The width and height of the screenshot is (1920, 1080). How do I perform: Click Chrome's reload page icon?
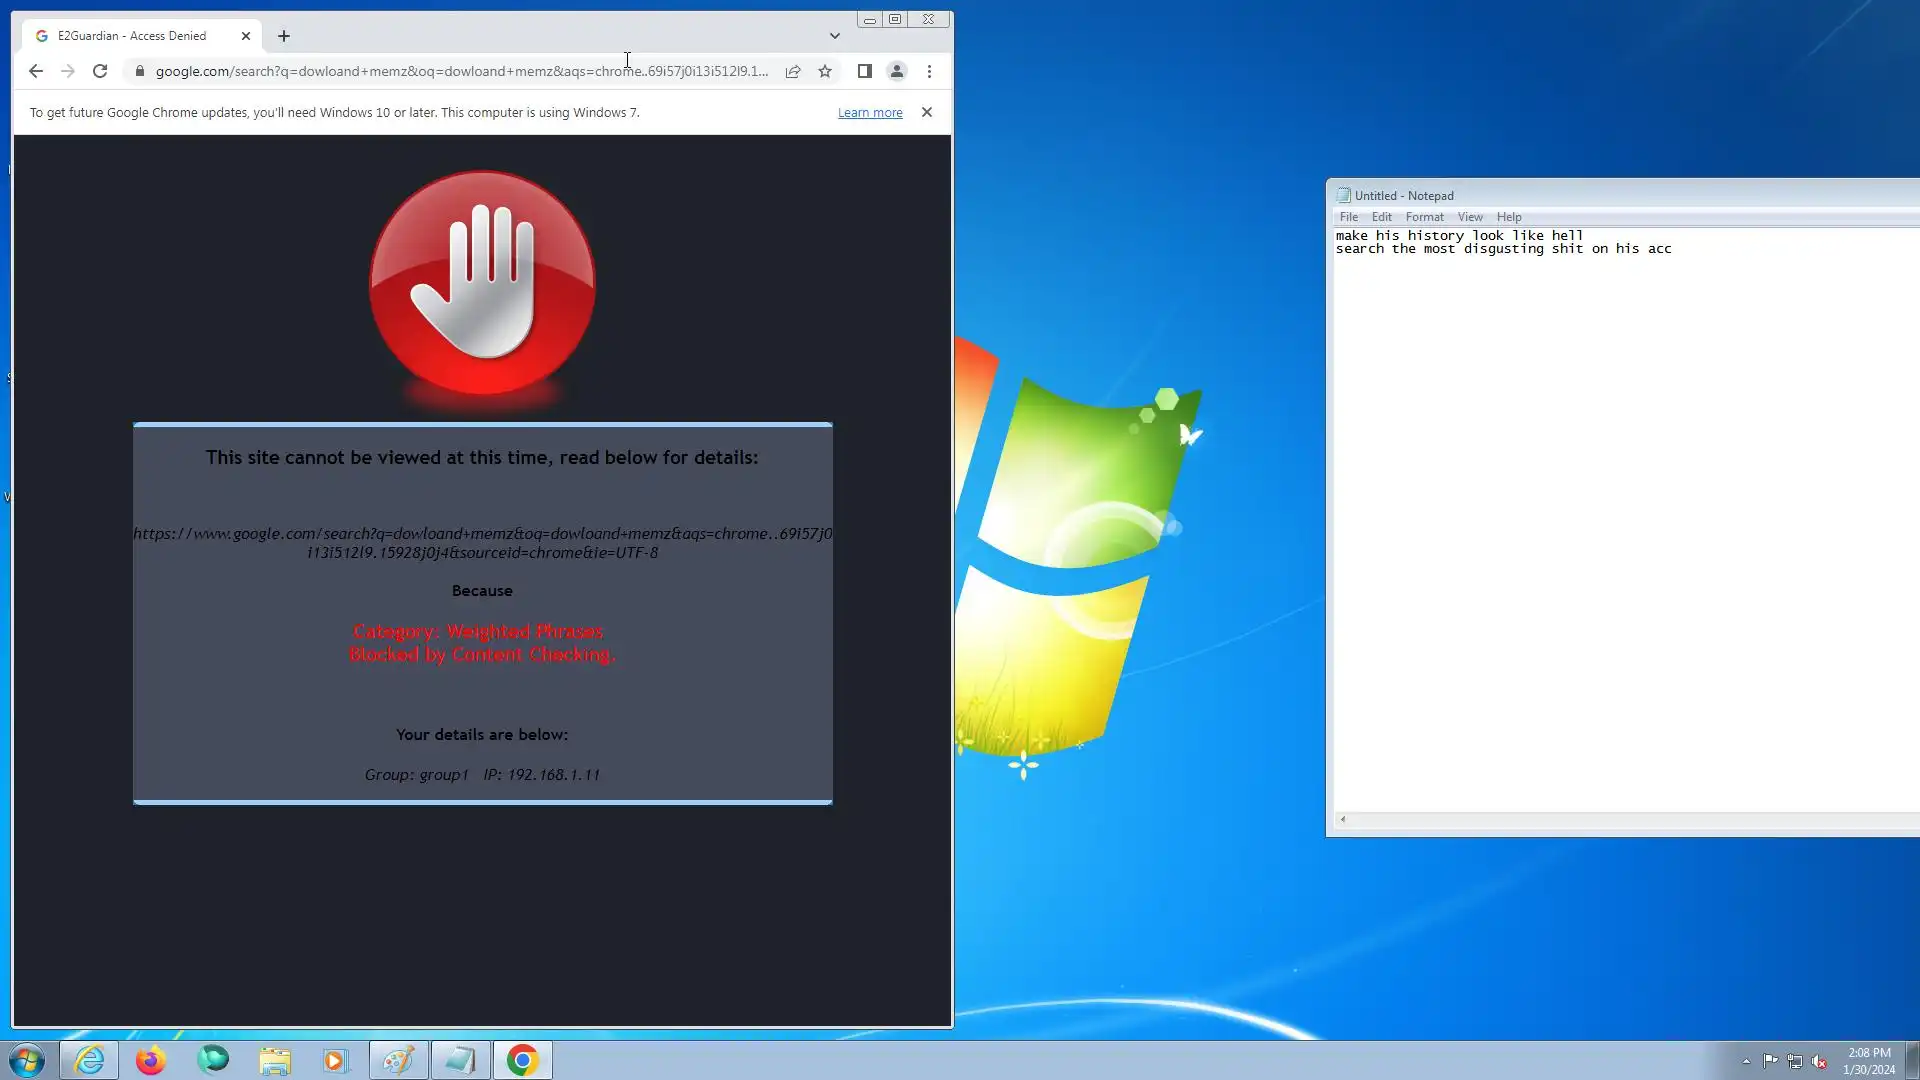click(100, 71)
